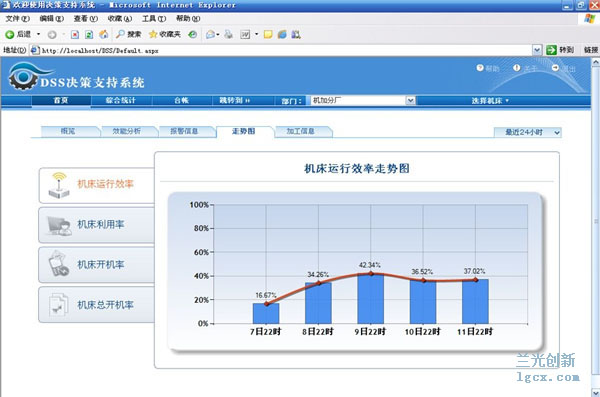Switch to the 加工信息 tab

click(301, 131)
